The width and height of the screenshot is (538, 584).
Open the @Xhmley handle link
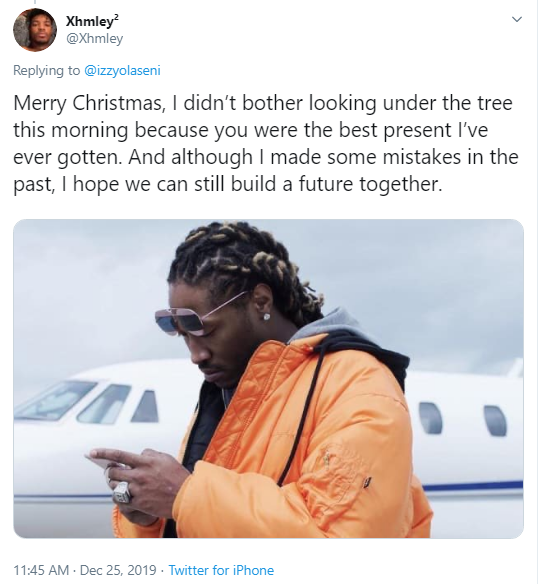(x=94, y=38)
